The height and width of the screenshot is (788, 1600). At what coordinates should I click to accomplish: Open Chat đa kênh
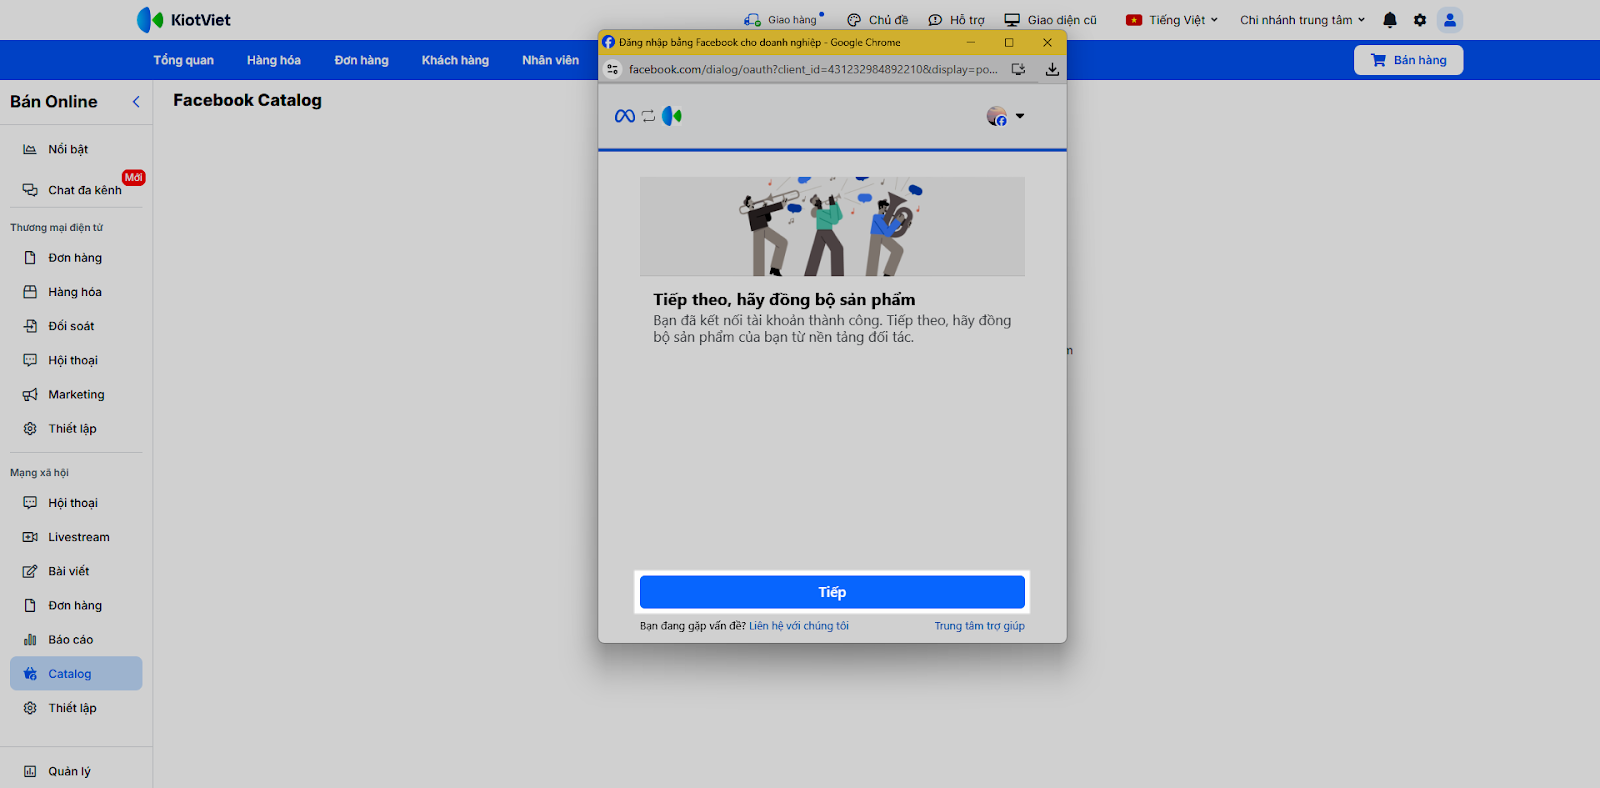coord(76,190)
